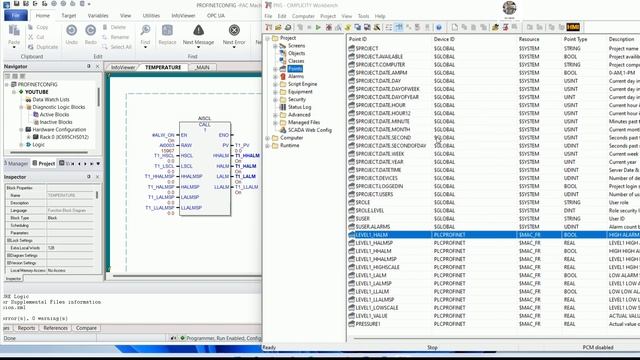Click the Duplicate button in Clipboard group
Image resolution: width=640 pixels, height=360 pixels.
click(x=43, y=47)
